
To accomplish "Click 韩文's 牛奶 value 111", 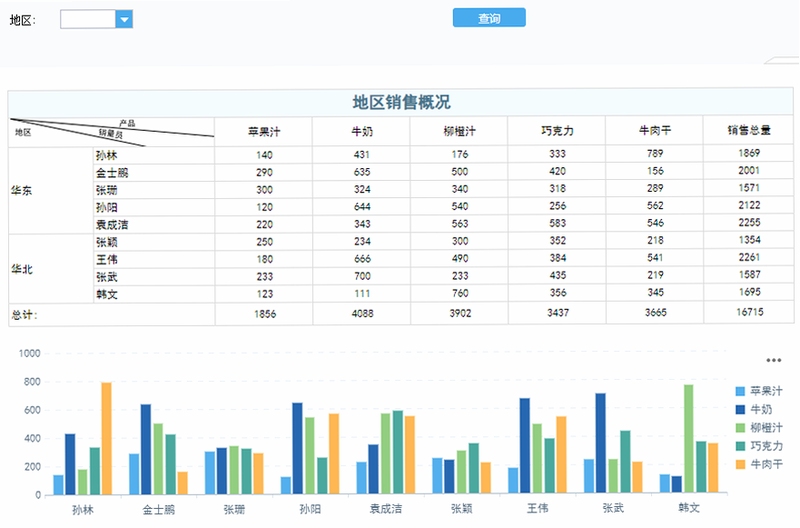I will pos(362,293).
